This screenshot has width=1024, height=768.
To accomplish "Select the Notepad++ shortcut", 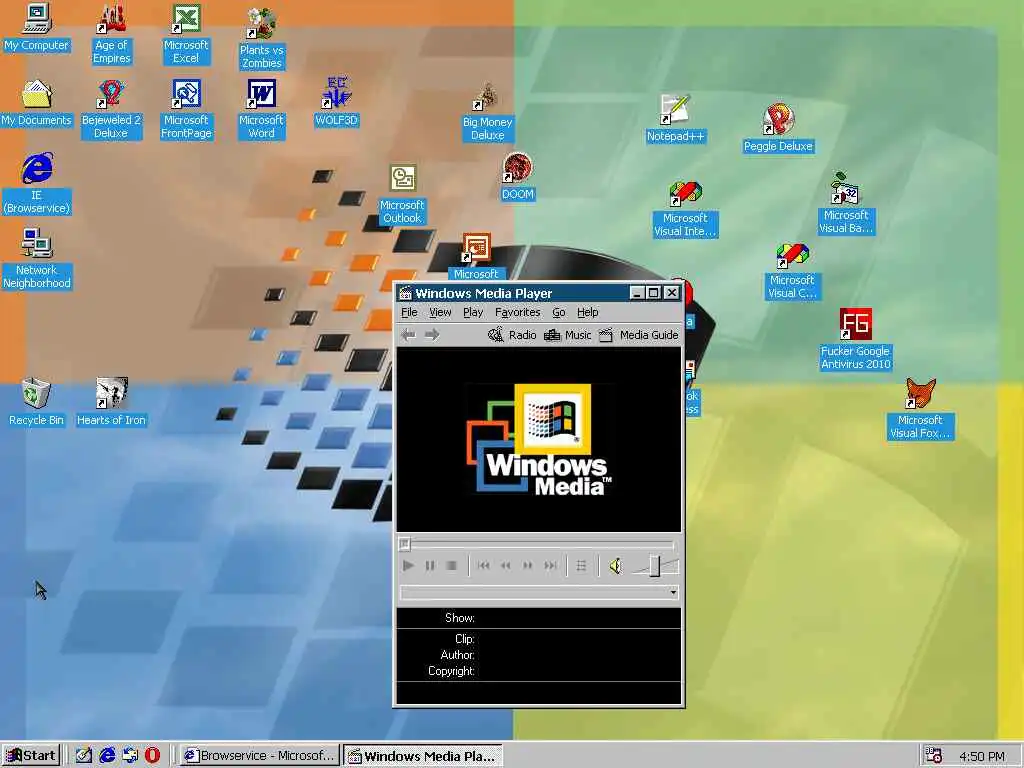I will 675,119.
